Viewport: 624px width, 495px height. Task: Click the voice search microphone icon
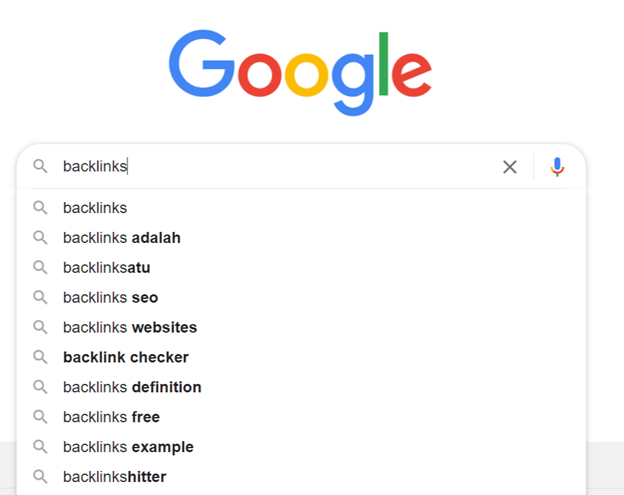[x=557, y=167]
